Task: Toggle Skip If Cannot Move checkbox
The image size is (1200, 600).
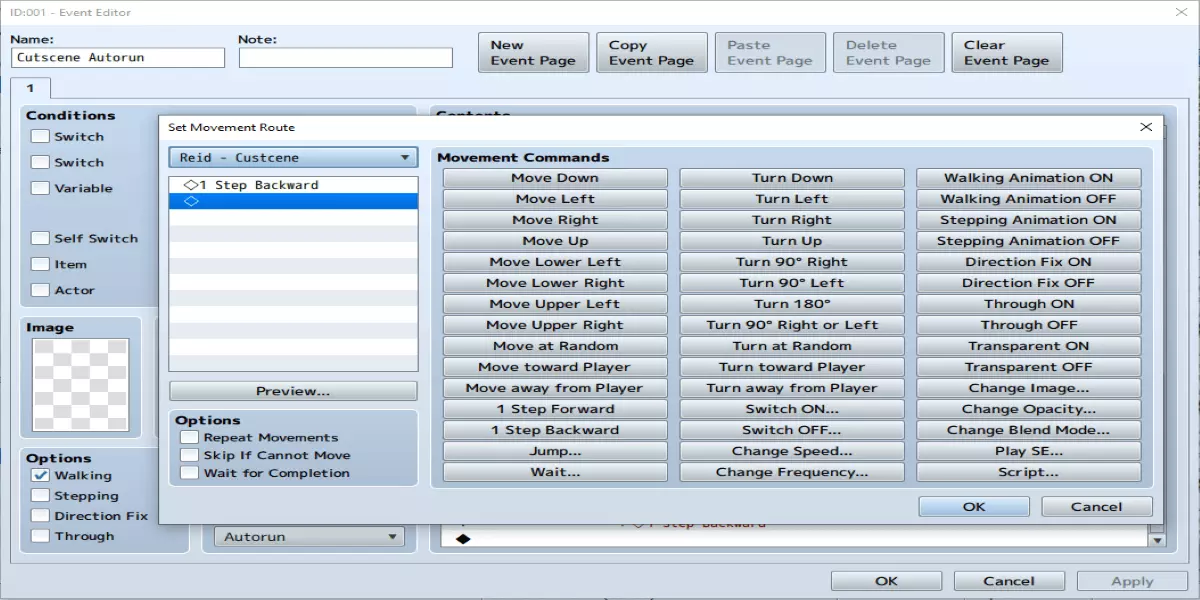Action: point(190,455)
